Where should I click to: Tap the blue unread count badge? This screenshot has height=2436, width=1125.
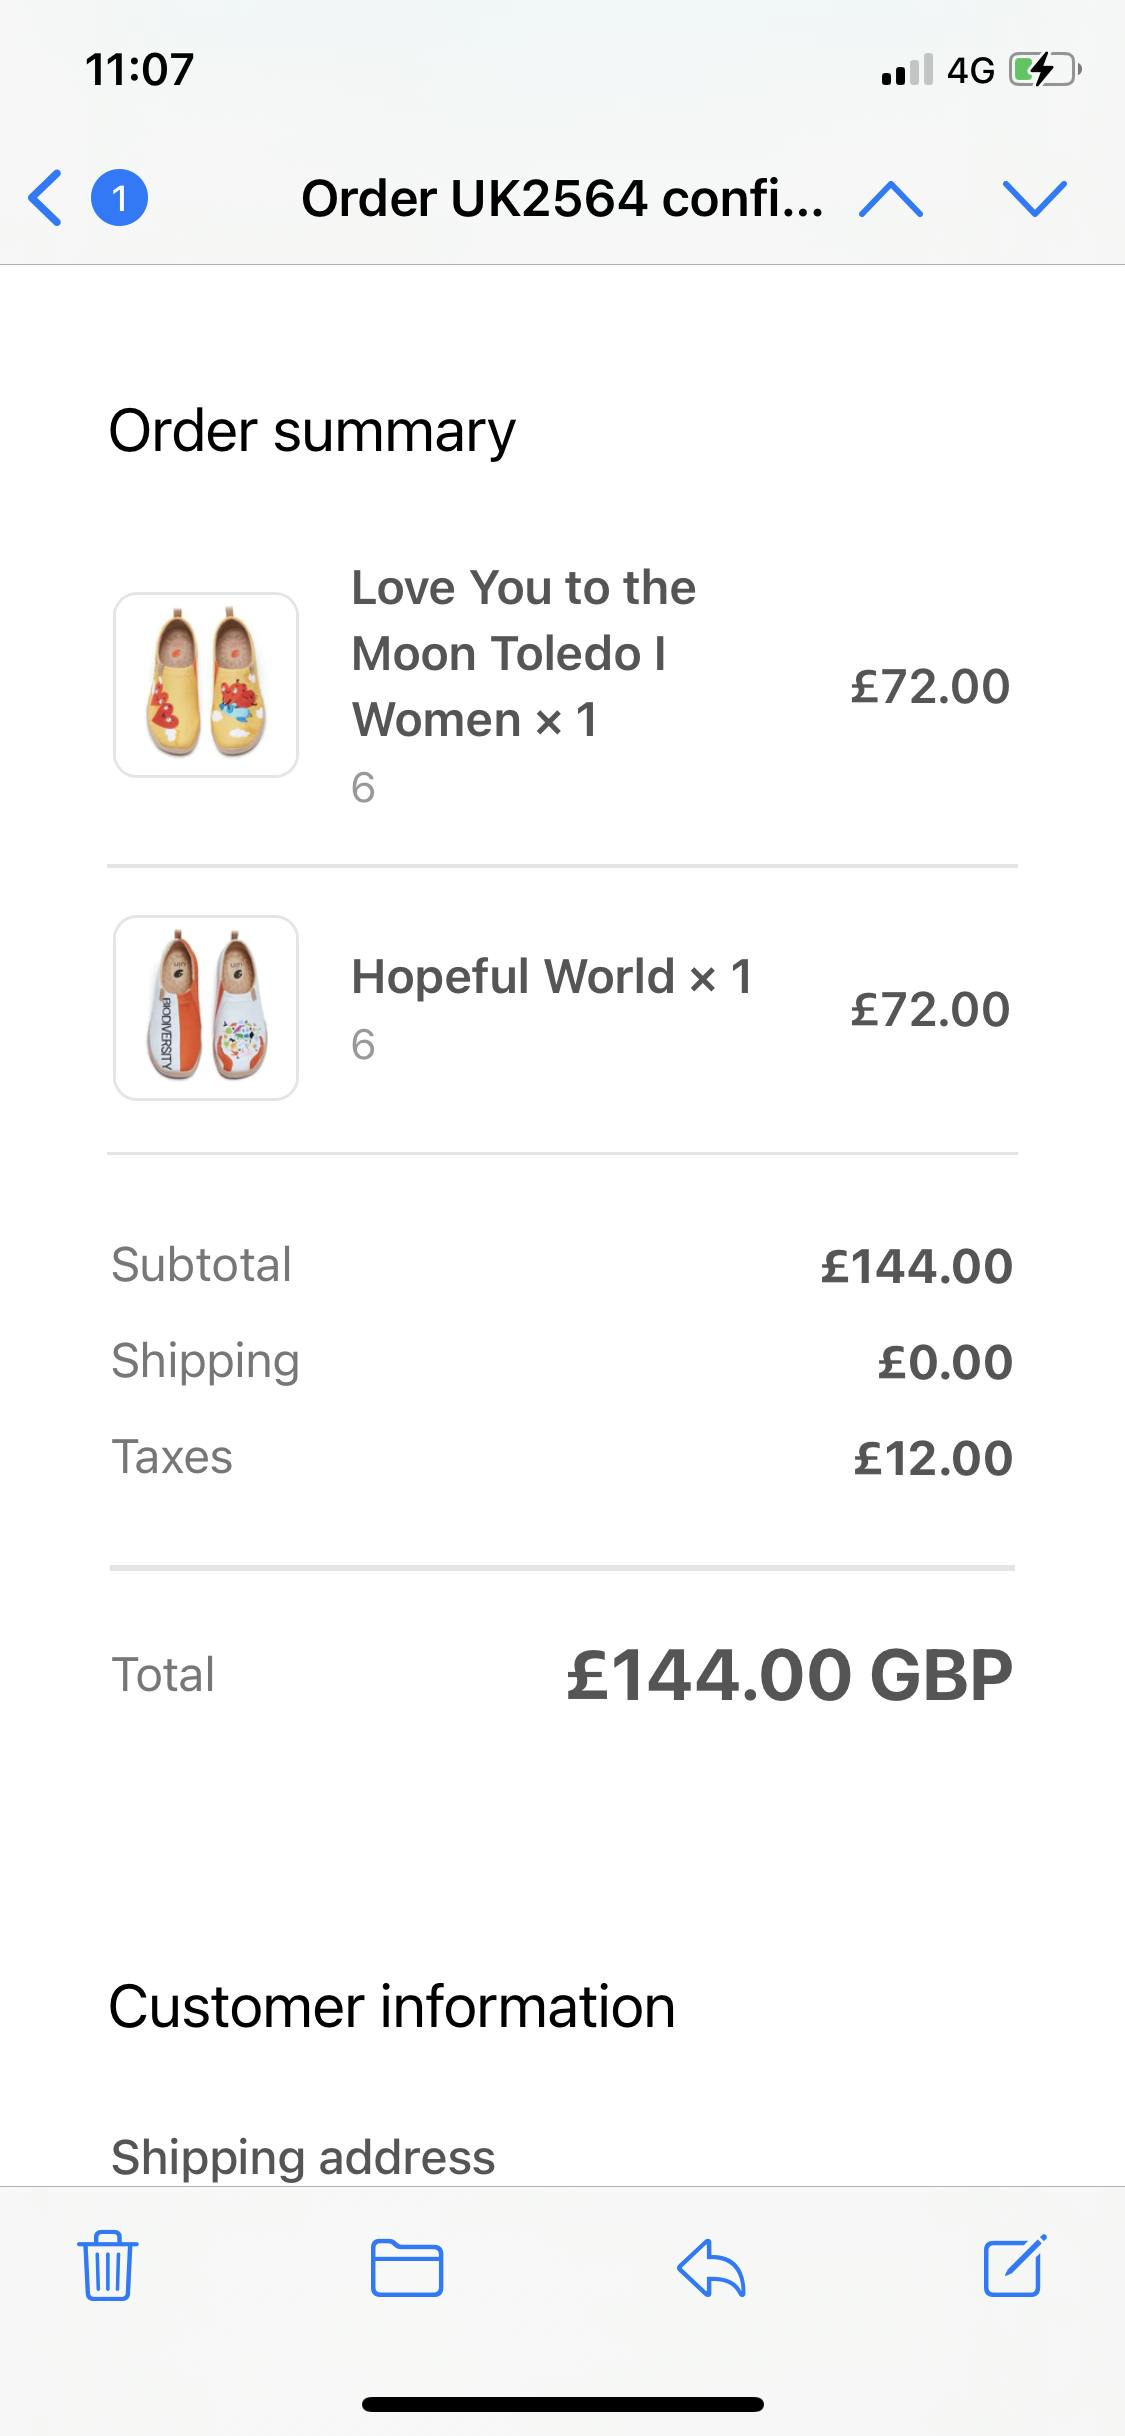coord(120,198)
